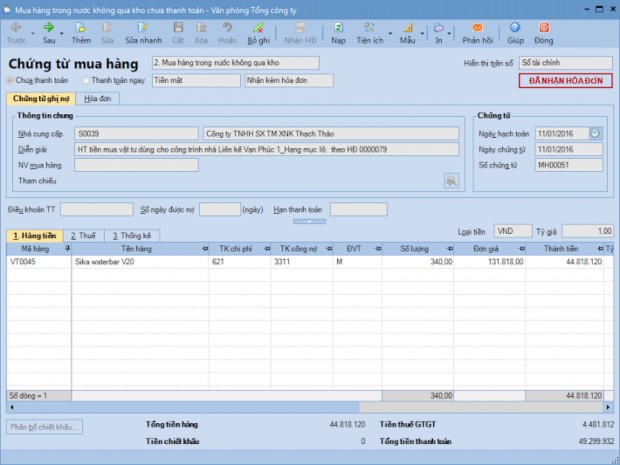Click the Nạp (reload) toolbar icon
This screenshot has width=620, height=465.
[338, 28]
